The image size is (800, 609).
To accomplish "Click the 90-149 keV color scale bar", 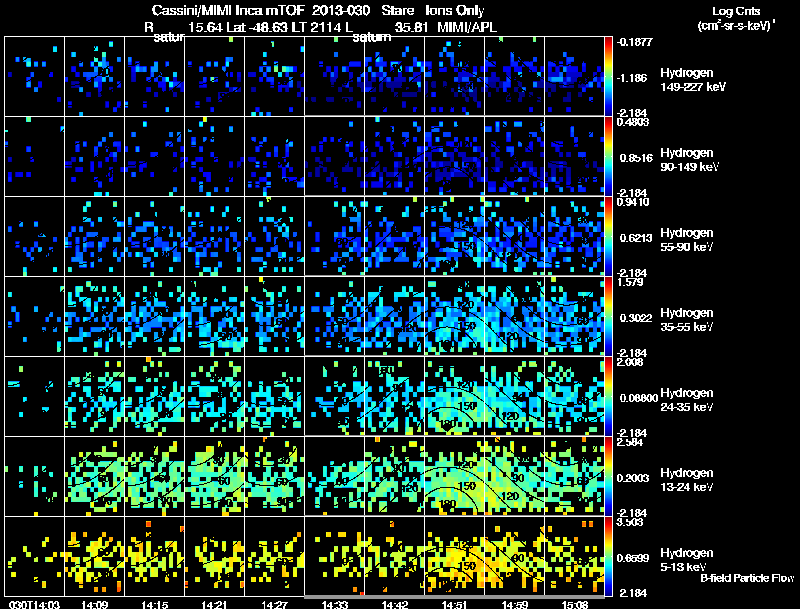I will point(608,157).
